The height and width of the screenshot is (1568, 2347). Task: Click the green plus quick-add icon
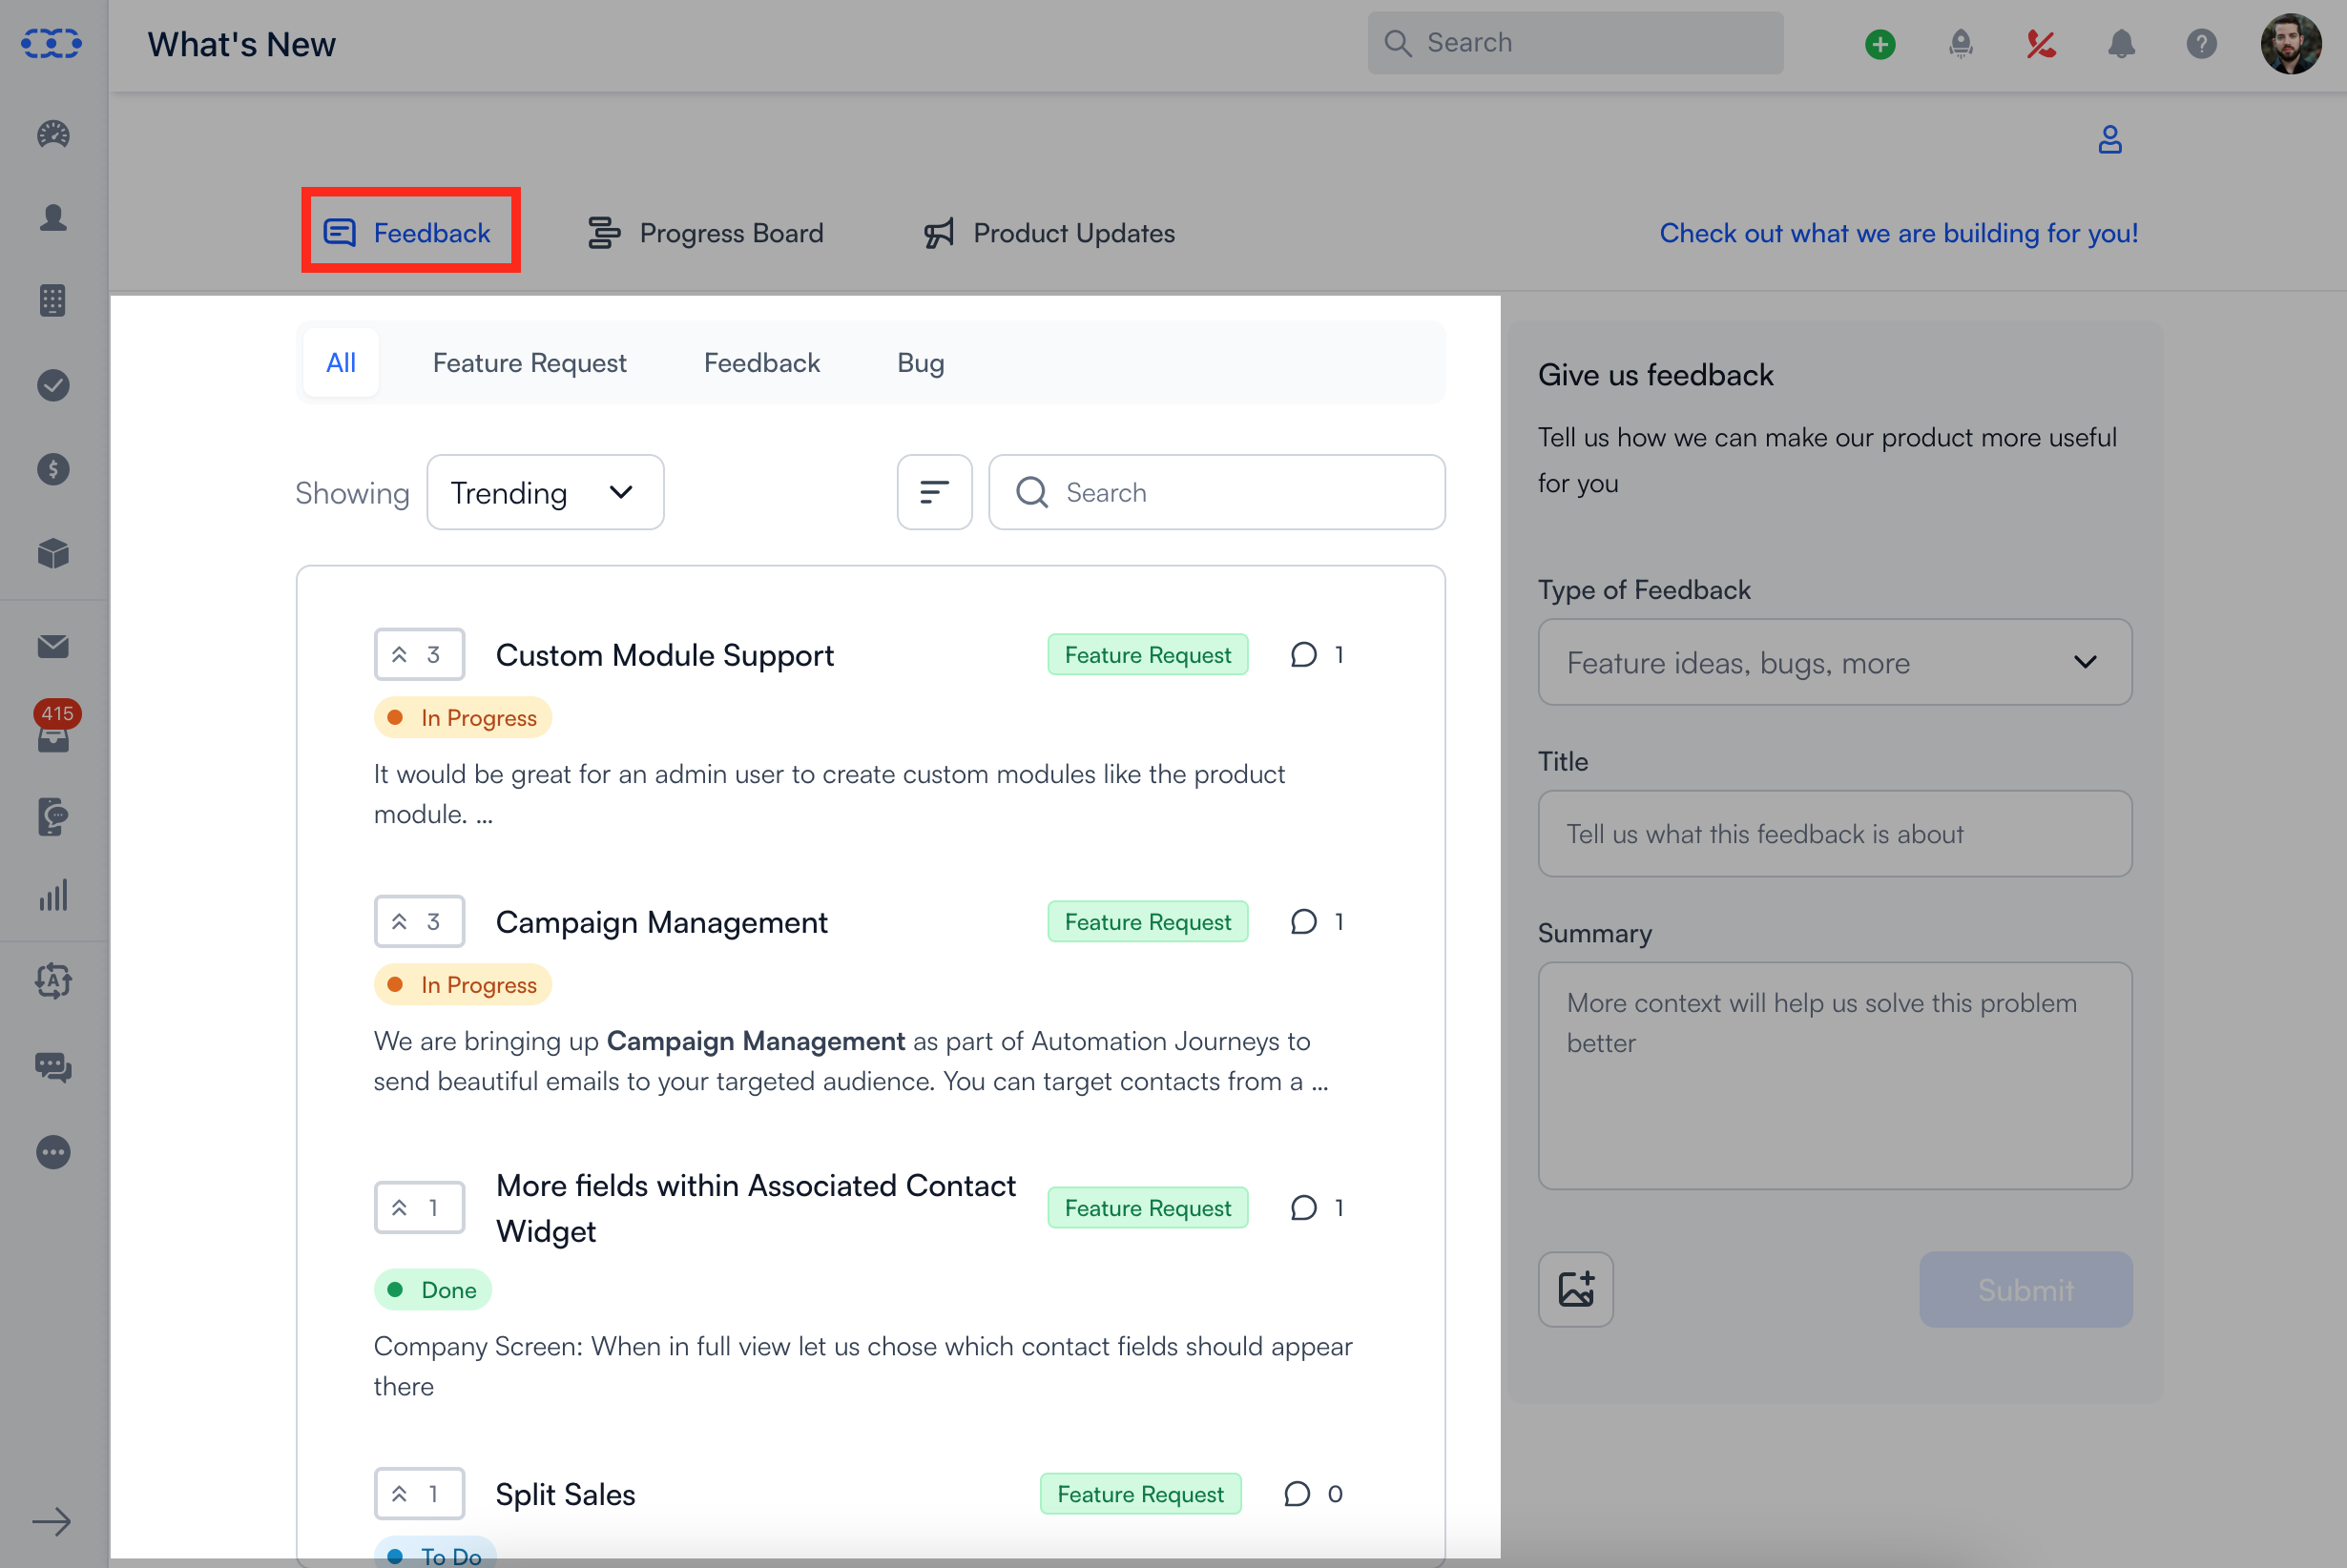[1880, 44]
